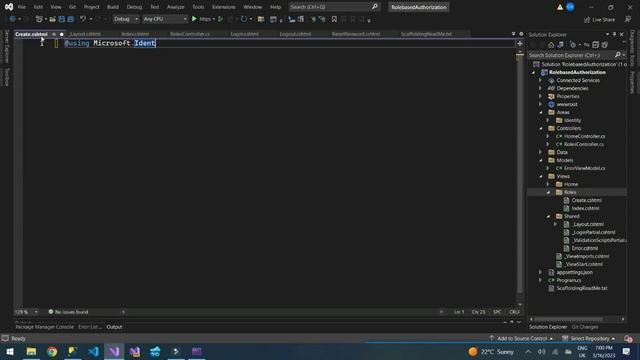Switch to the RolesController.cs tab

pos(190,34)
